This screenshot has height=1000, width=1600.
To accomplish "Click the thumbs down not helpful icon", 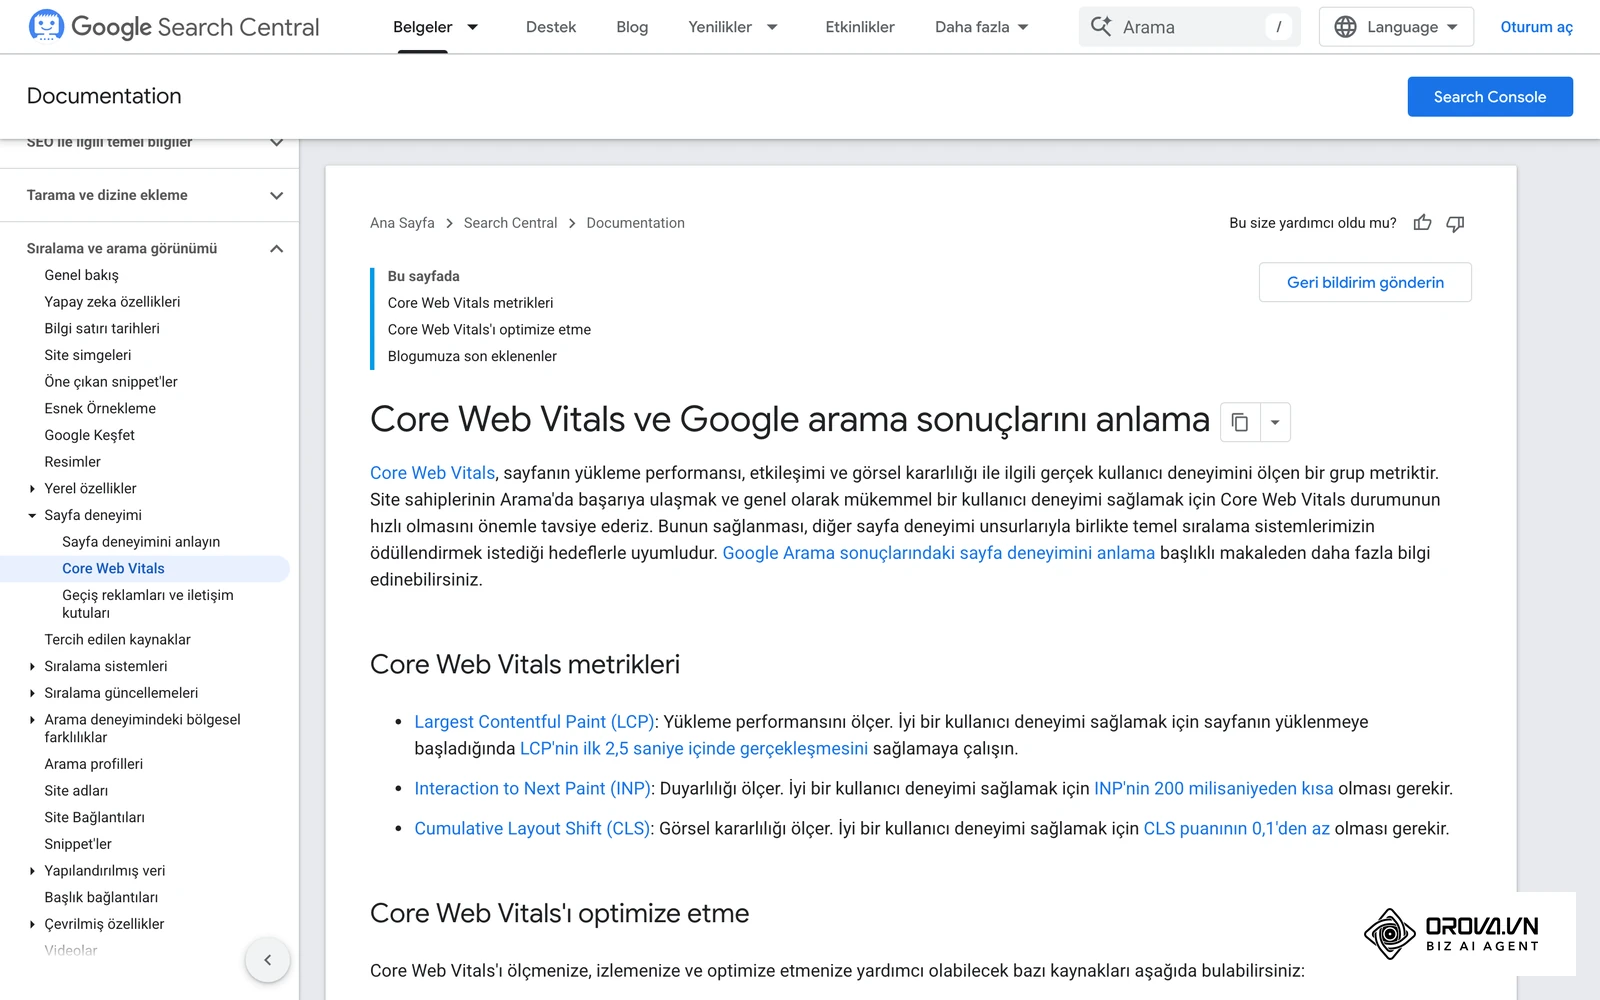I will pos(1455,223).
